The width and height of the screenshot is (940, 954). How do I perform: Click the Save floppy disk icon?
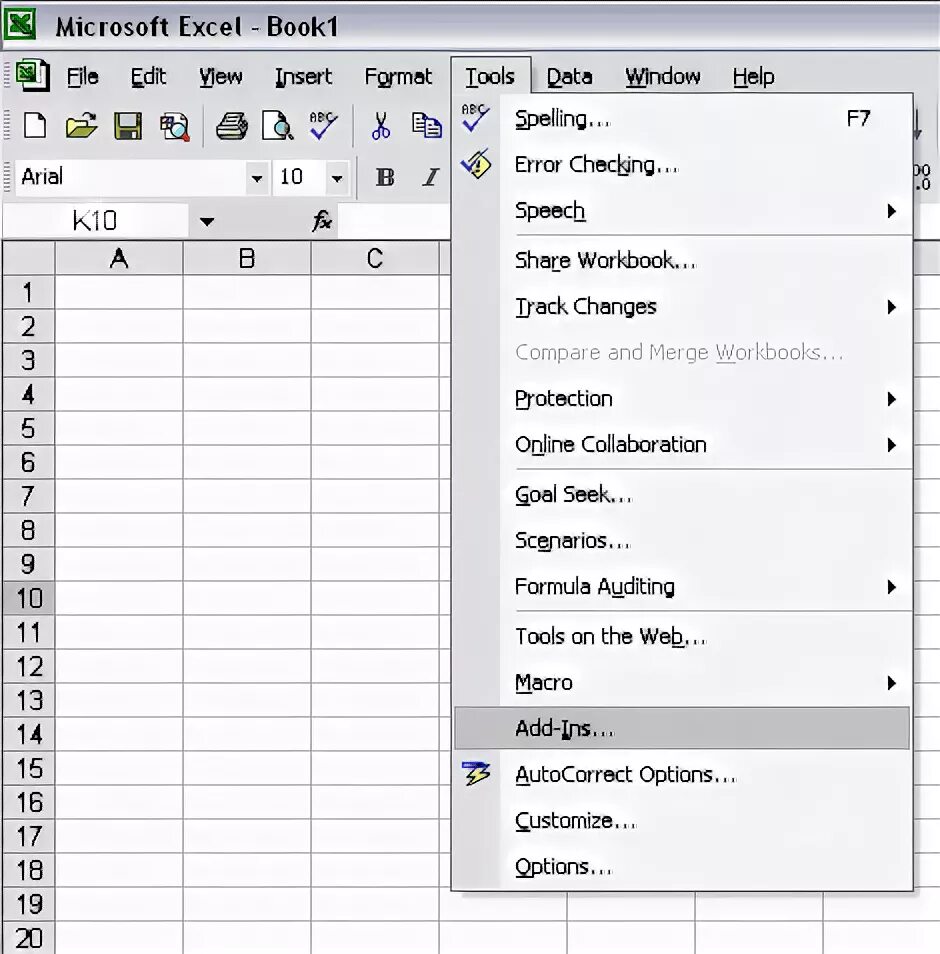click(128, 126)
